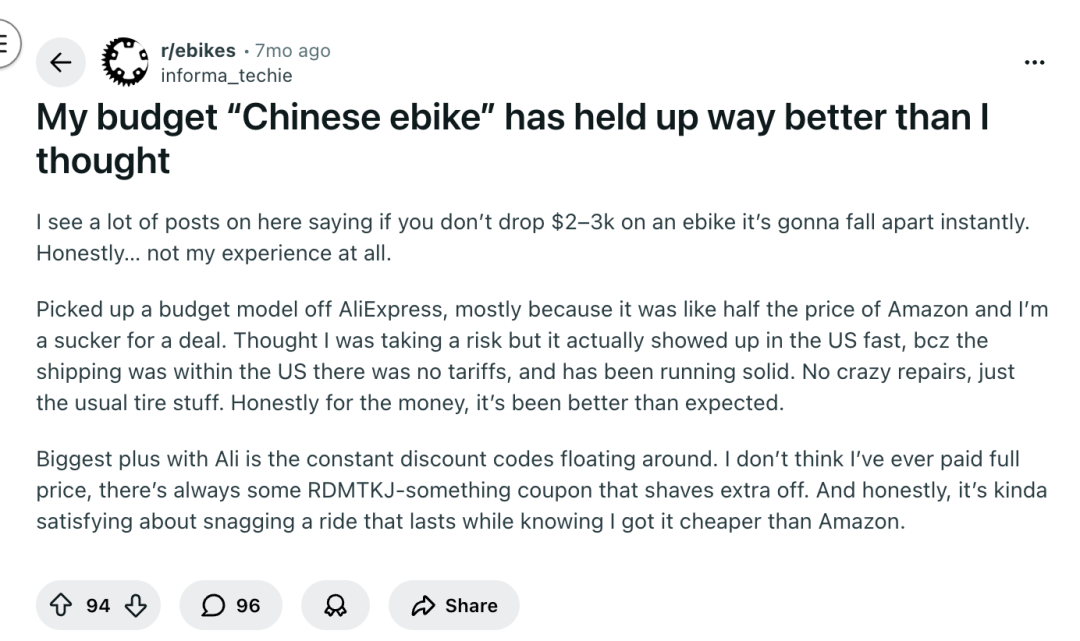The height and width of the screenshot is (641, 1080).
Task: Upvote the Chinese ebike post
Action: (65, 605)
